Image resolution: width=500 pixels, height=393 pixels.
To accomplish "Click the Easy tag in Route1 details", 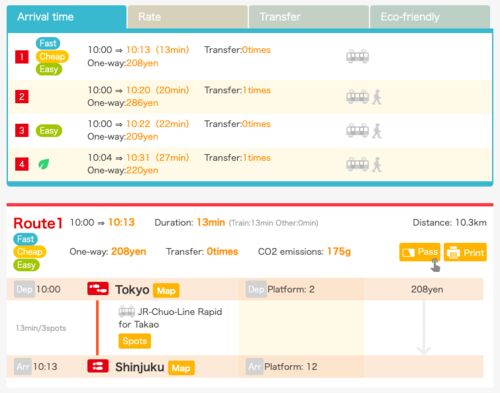I will [x=26, y=265].
